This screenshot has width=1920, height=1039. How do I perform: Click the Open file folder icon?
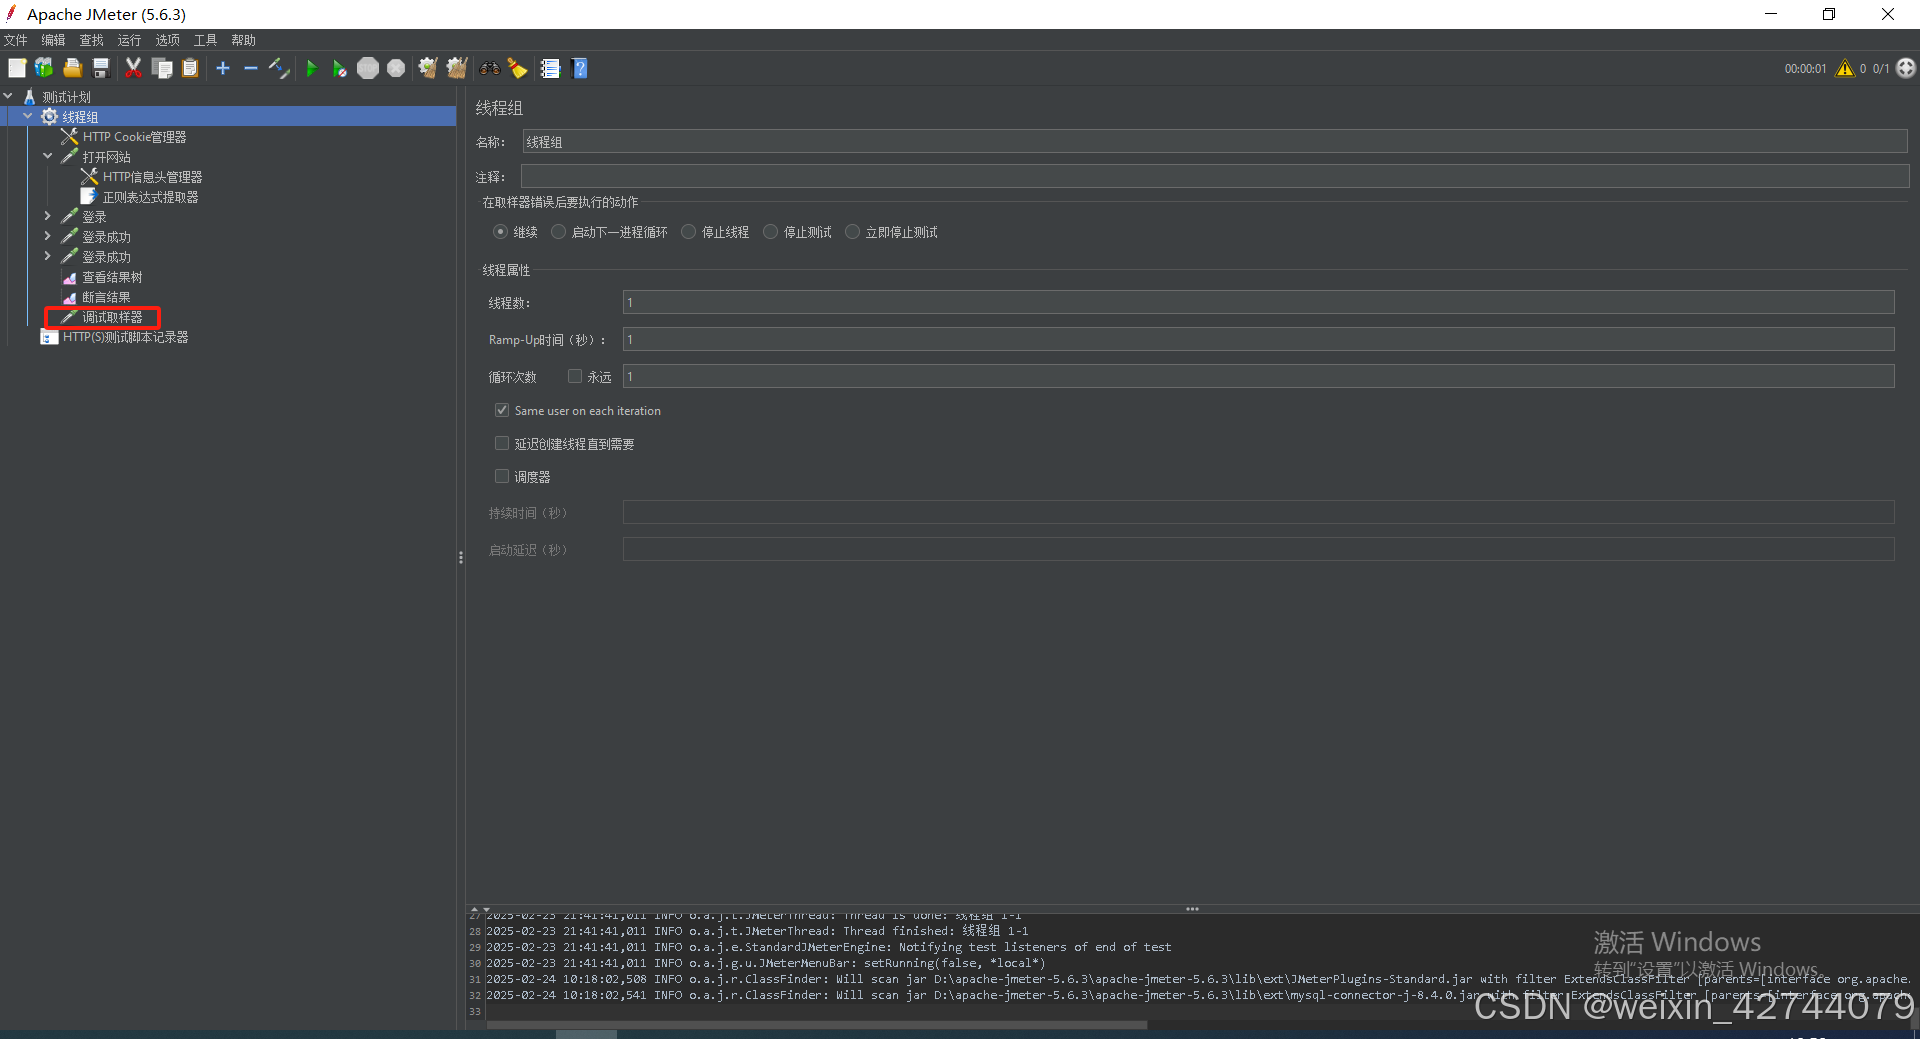pyautogui.click(x=72, y=68)
